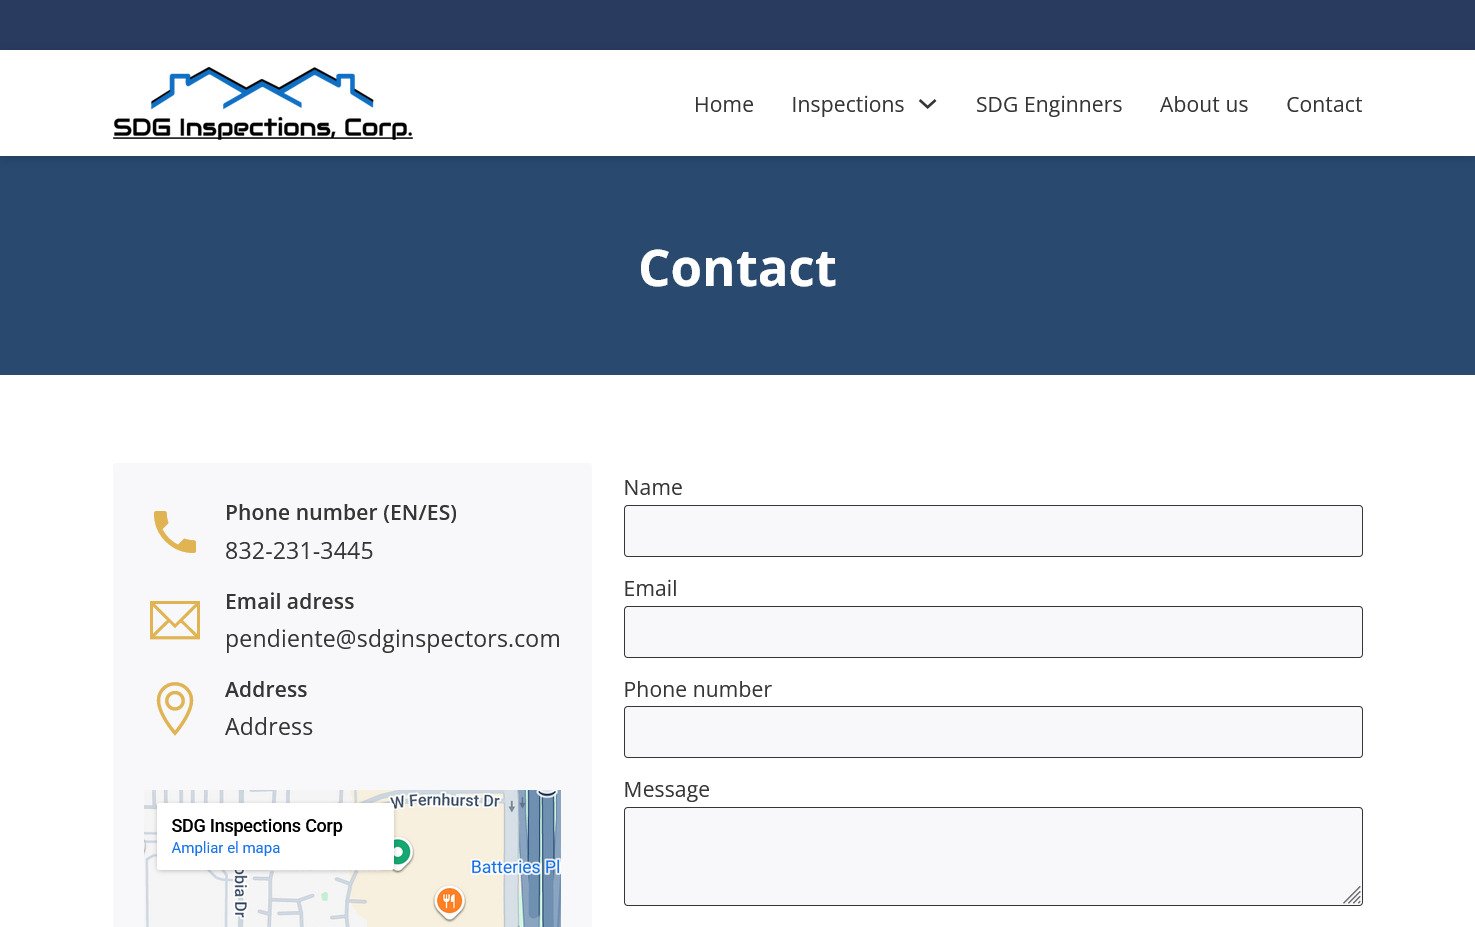
Task: Expand the Inspections dropdown chevron
Action: tap(928, 104)
